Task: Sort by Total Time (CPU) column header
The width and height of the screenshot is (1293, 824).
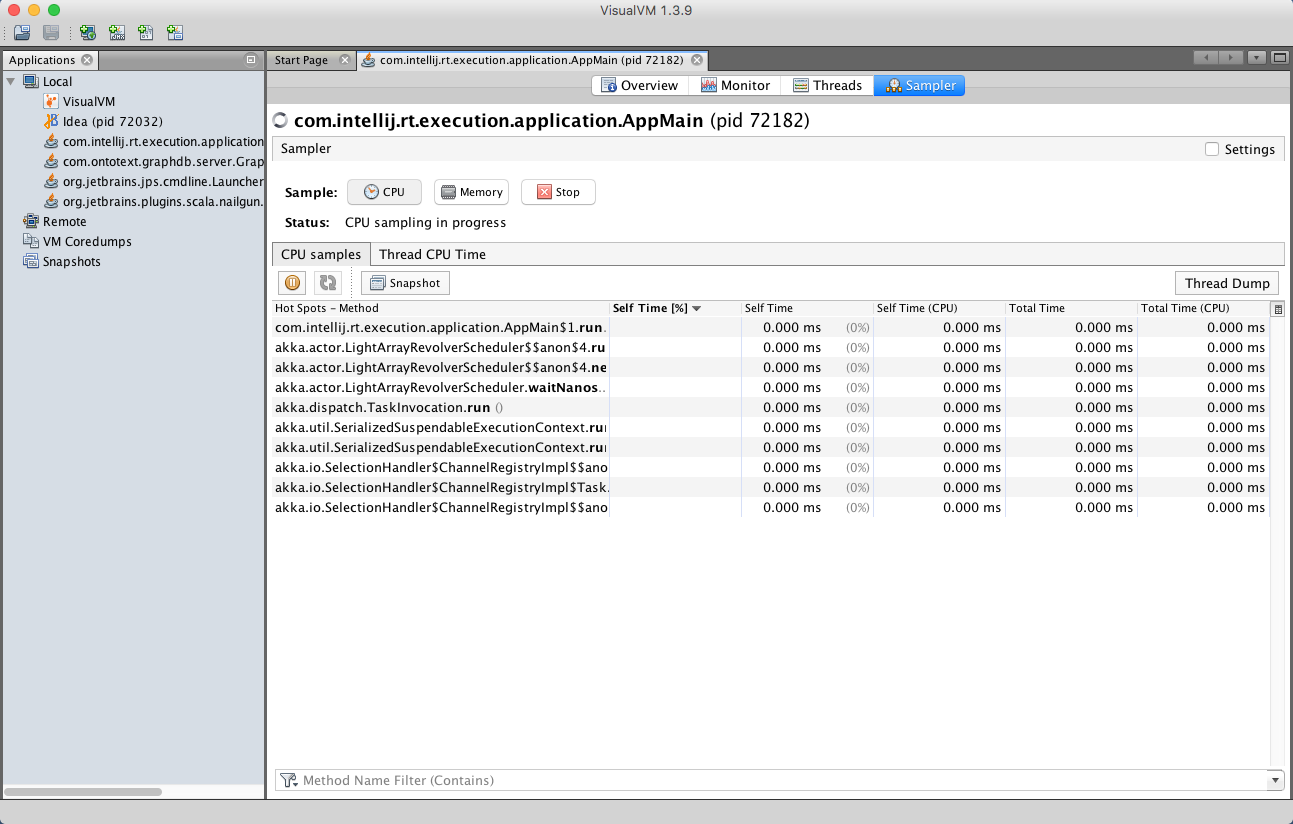Action: tap(1203, 308)
